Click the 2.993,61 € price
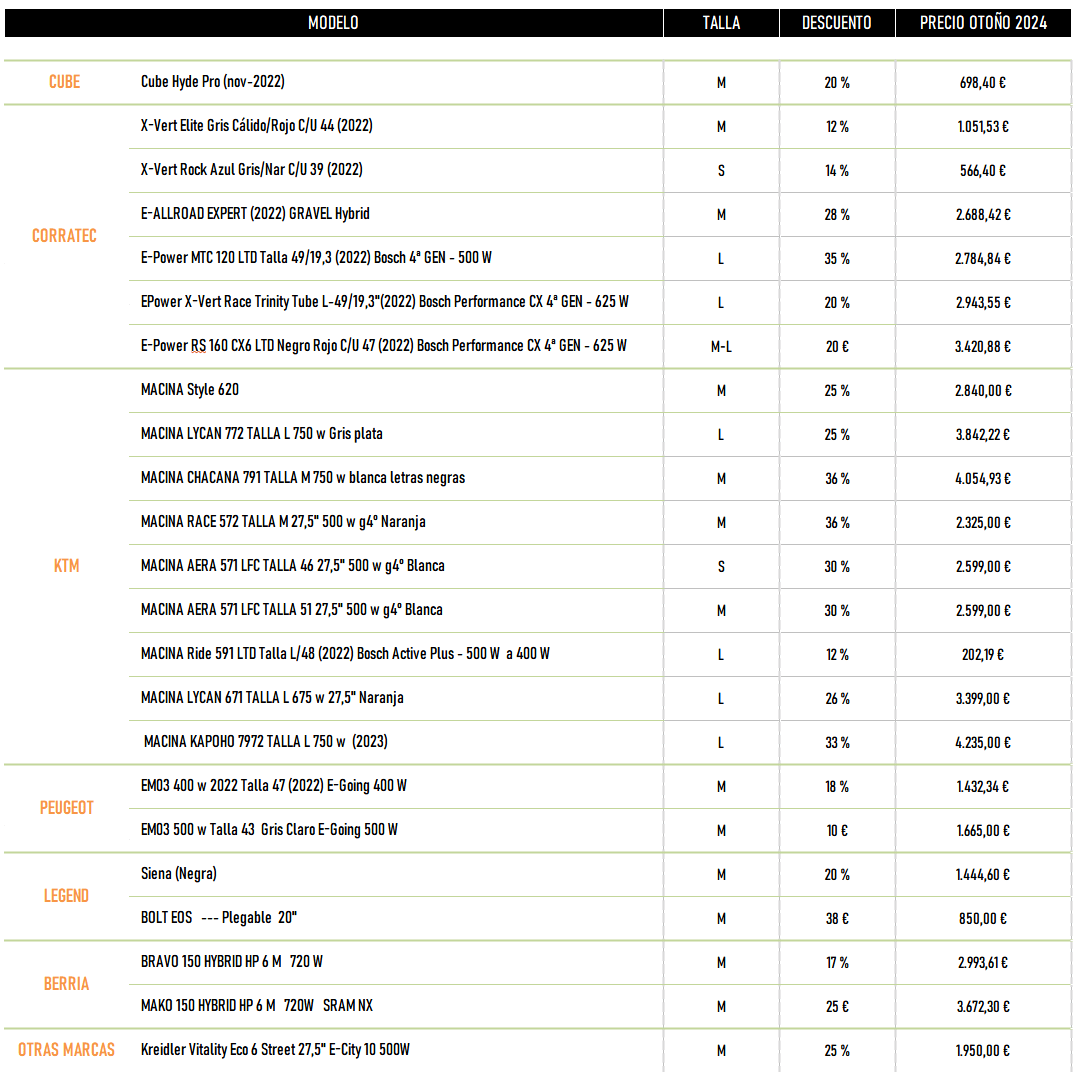1076x1083 pixels. [x=983, y=963]
